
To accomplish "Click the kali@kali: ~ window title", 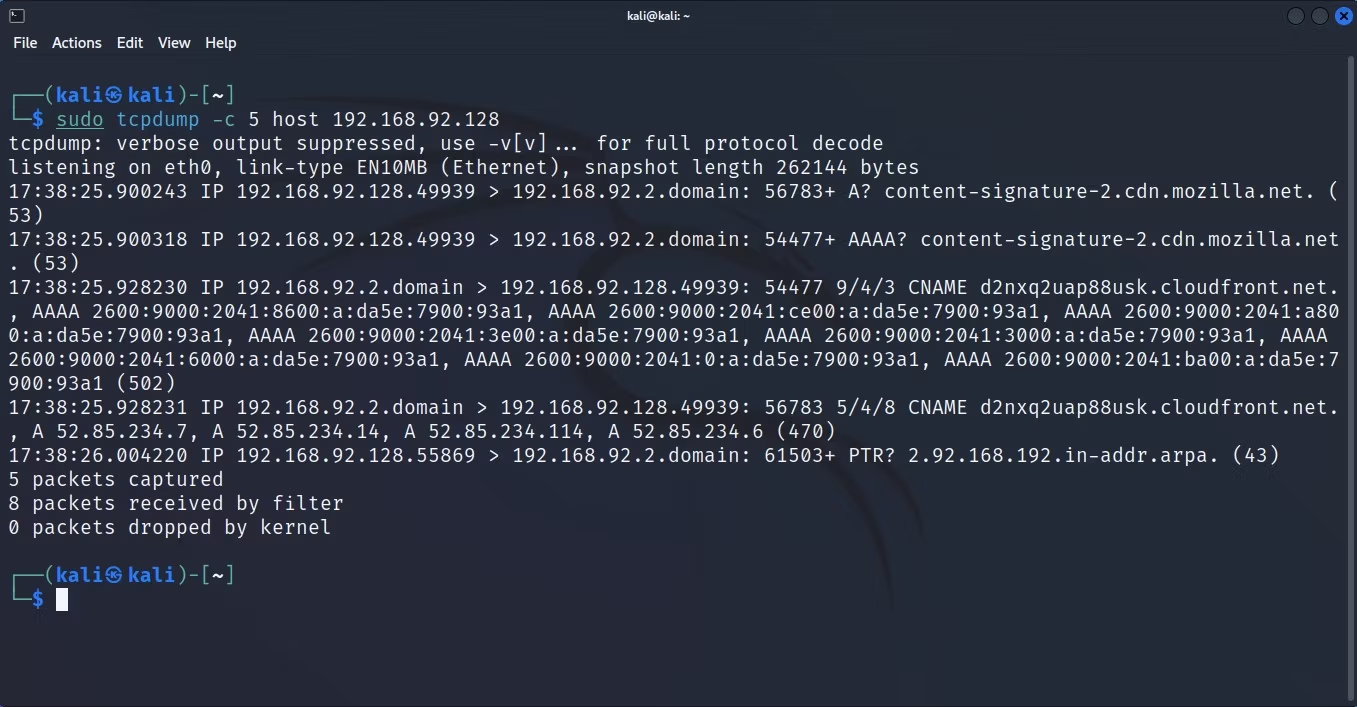I will pos(658,15).
